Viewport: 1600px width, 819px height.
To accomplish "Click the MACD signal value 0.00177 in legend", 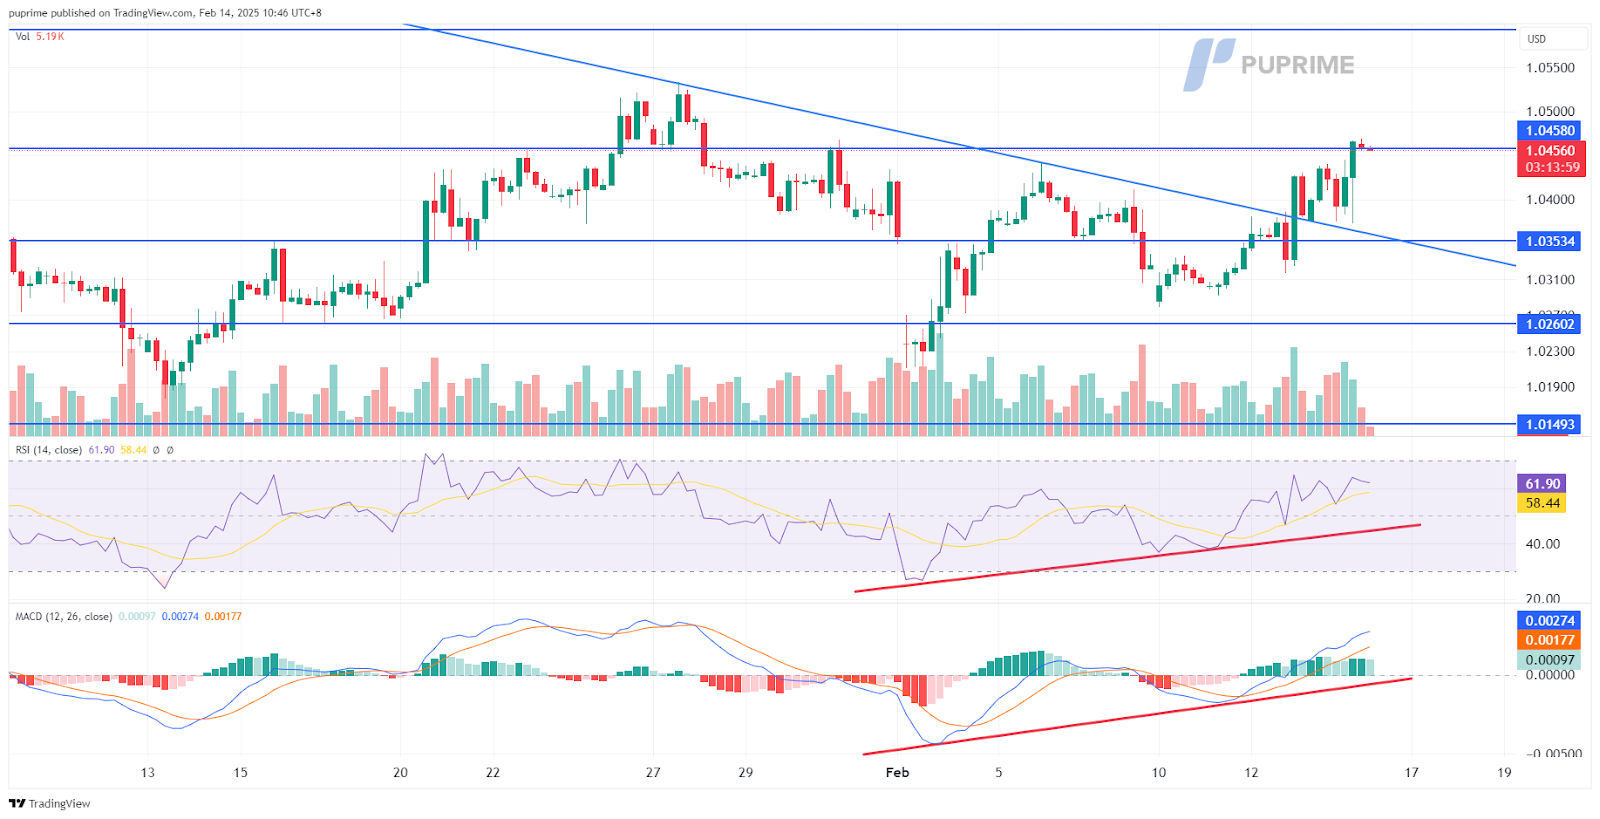I will tap(223, 616).
